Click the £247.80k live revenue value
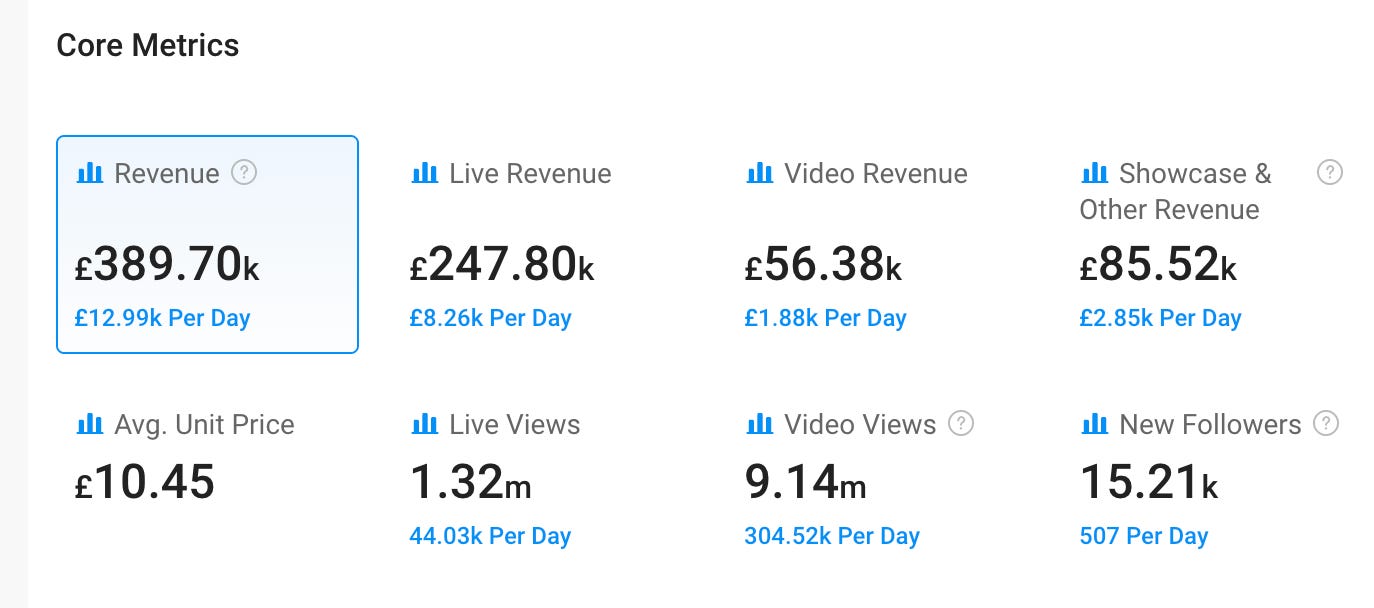1374x608 pixels. click(x=502, y=265)
